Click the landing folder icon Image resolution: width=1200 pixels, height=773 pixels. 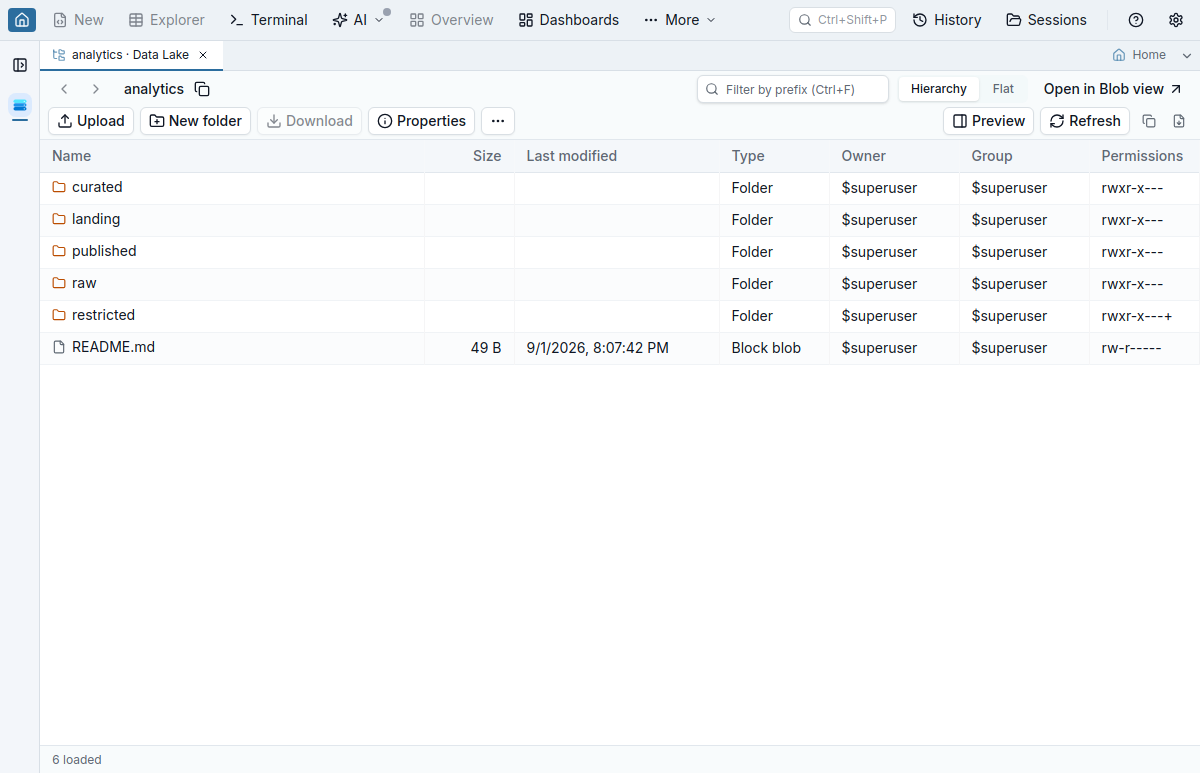point(59,219)
